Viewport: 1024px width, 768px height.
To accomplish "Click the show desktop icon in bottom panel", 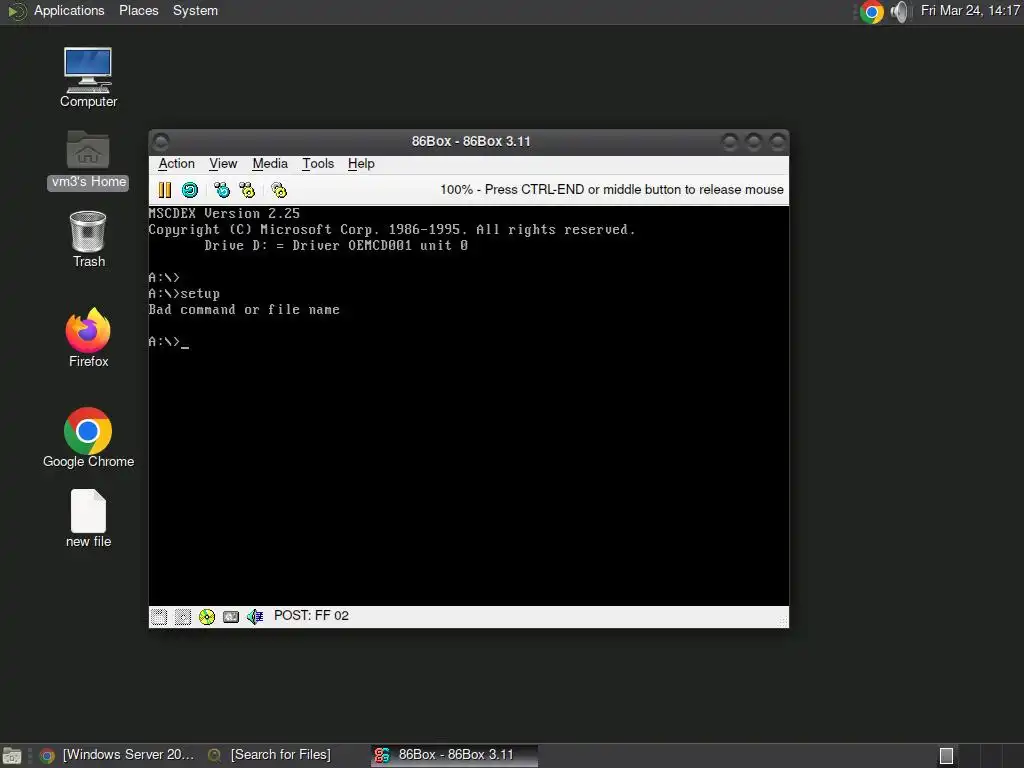I will coord(12,756).
